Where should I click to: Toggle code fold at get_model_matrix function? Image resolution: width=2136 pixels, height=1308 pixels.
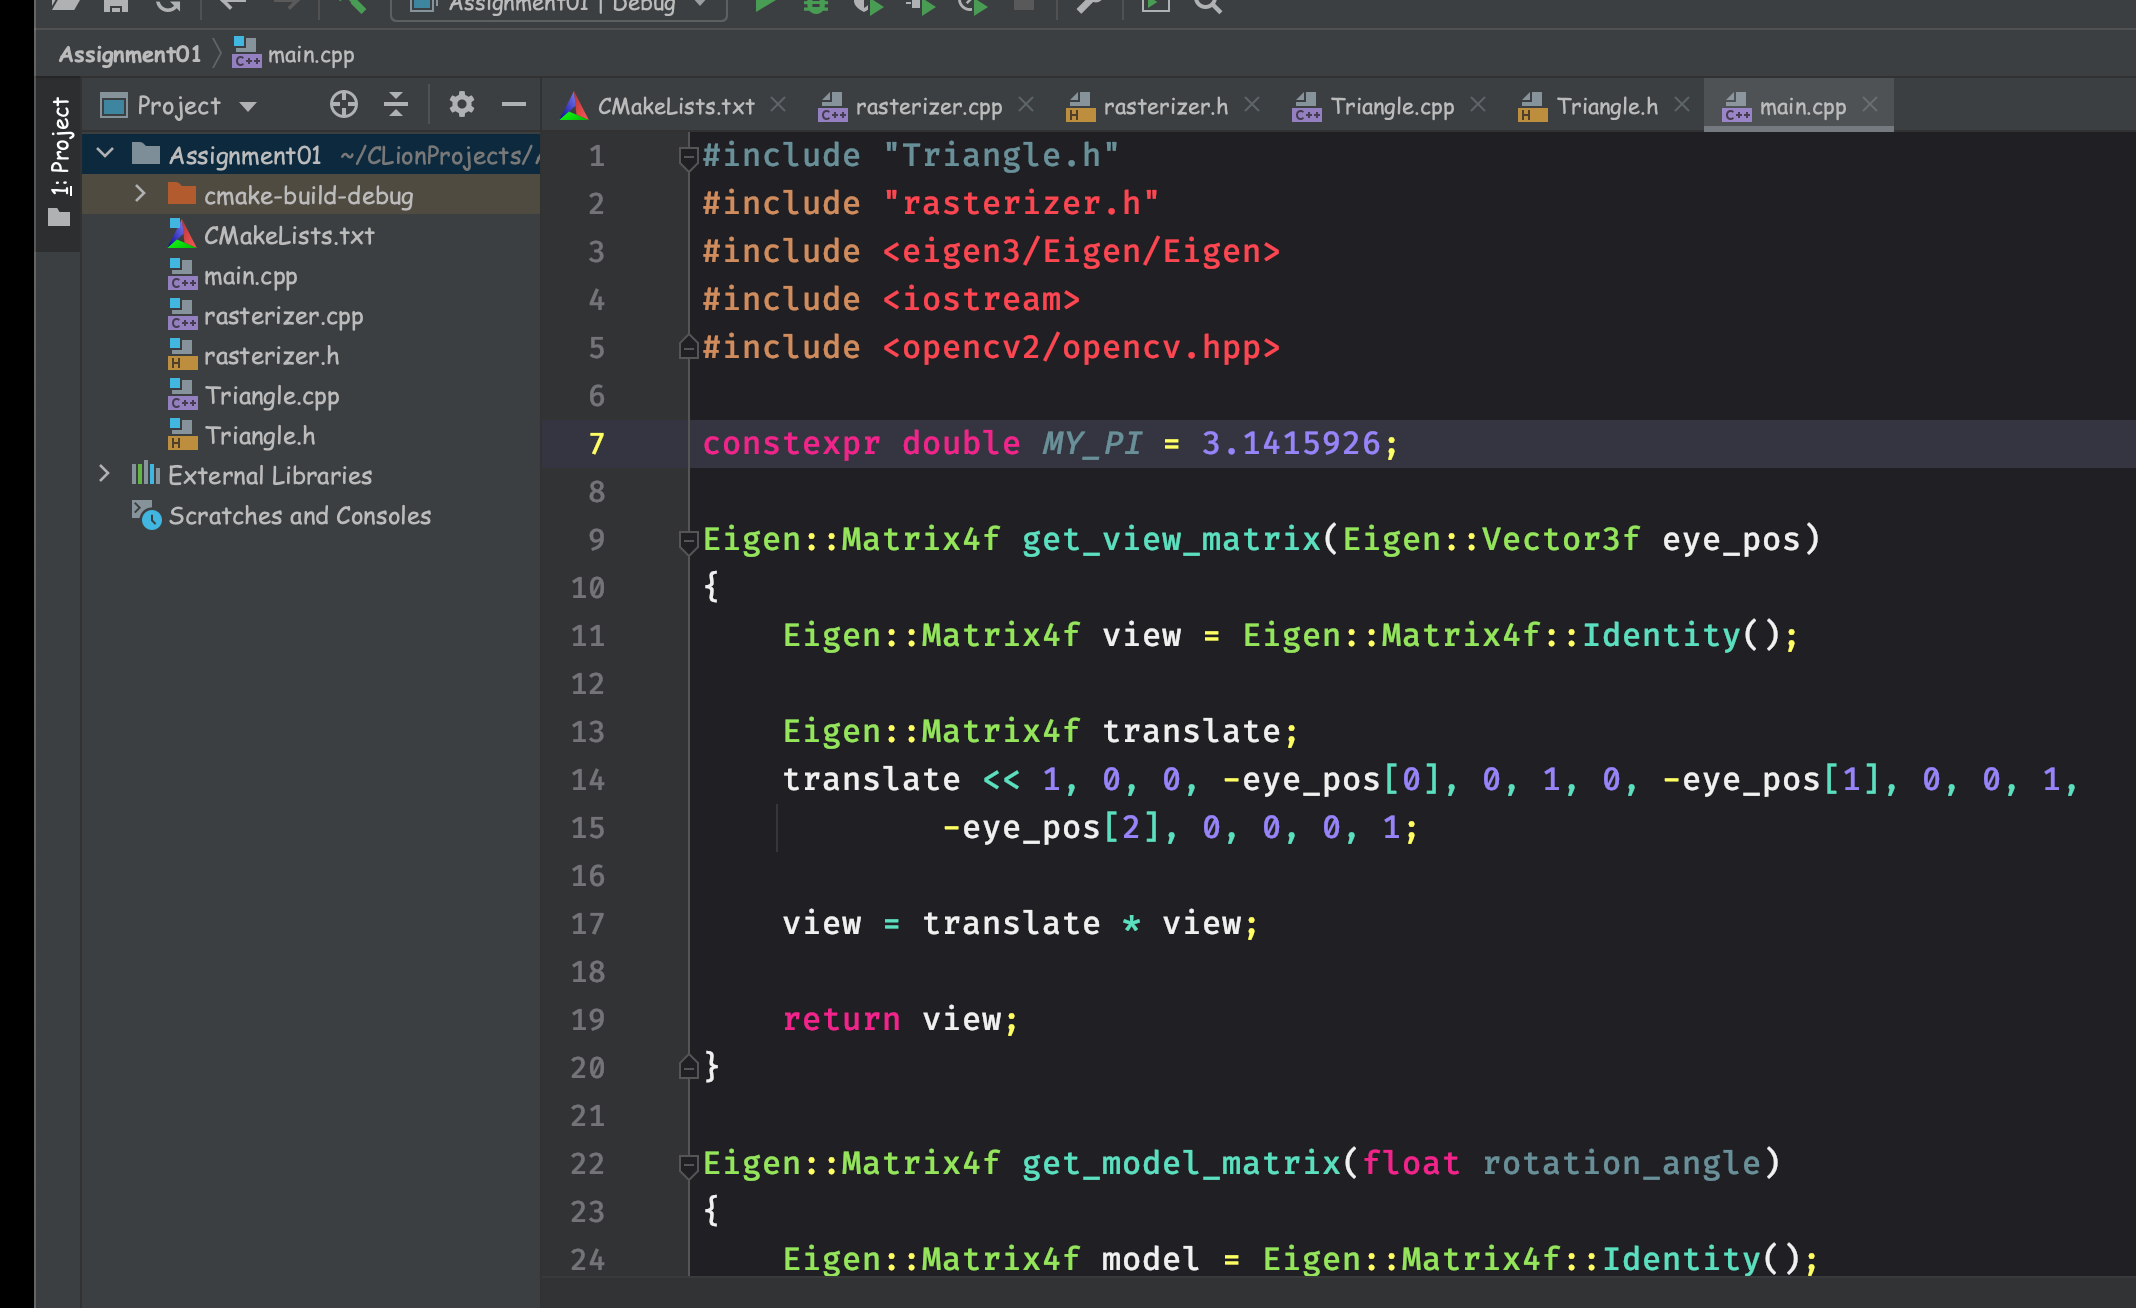(x=688, y=1165)
